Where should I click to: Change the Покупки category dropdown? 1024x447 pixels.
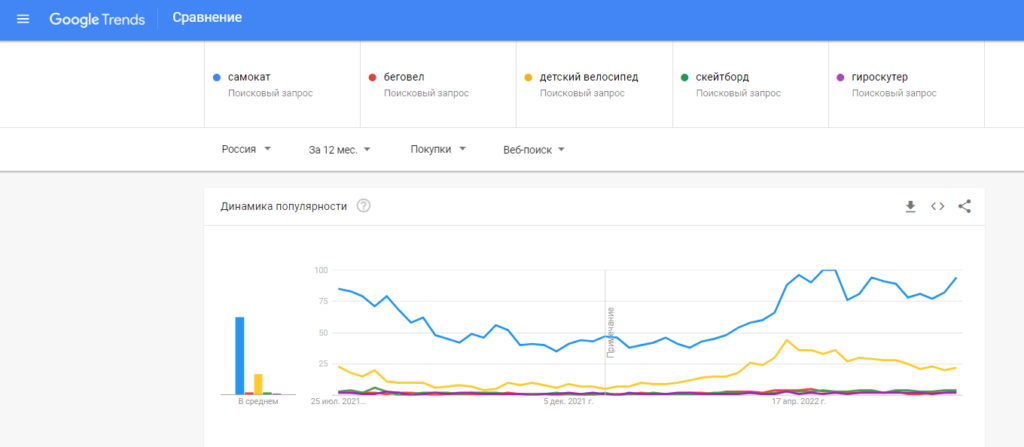[x=438, y=149]
